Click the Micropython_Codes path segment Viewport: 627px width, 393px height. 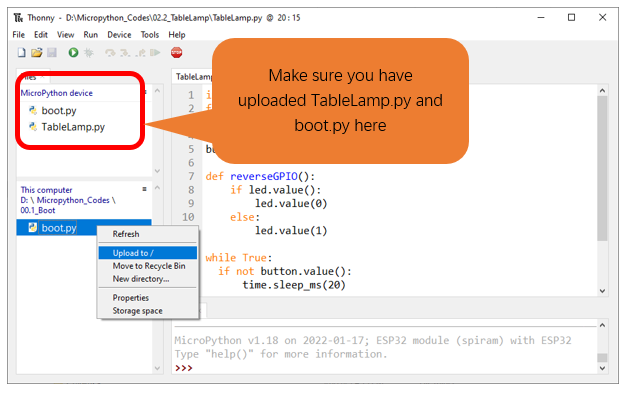point(73,200)
